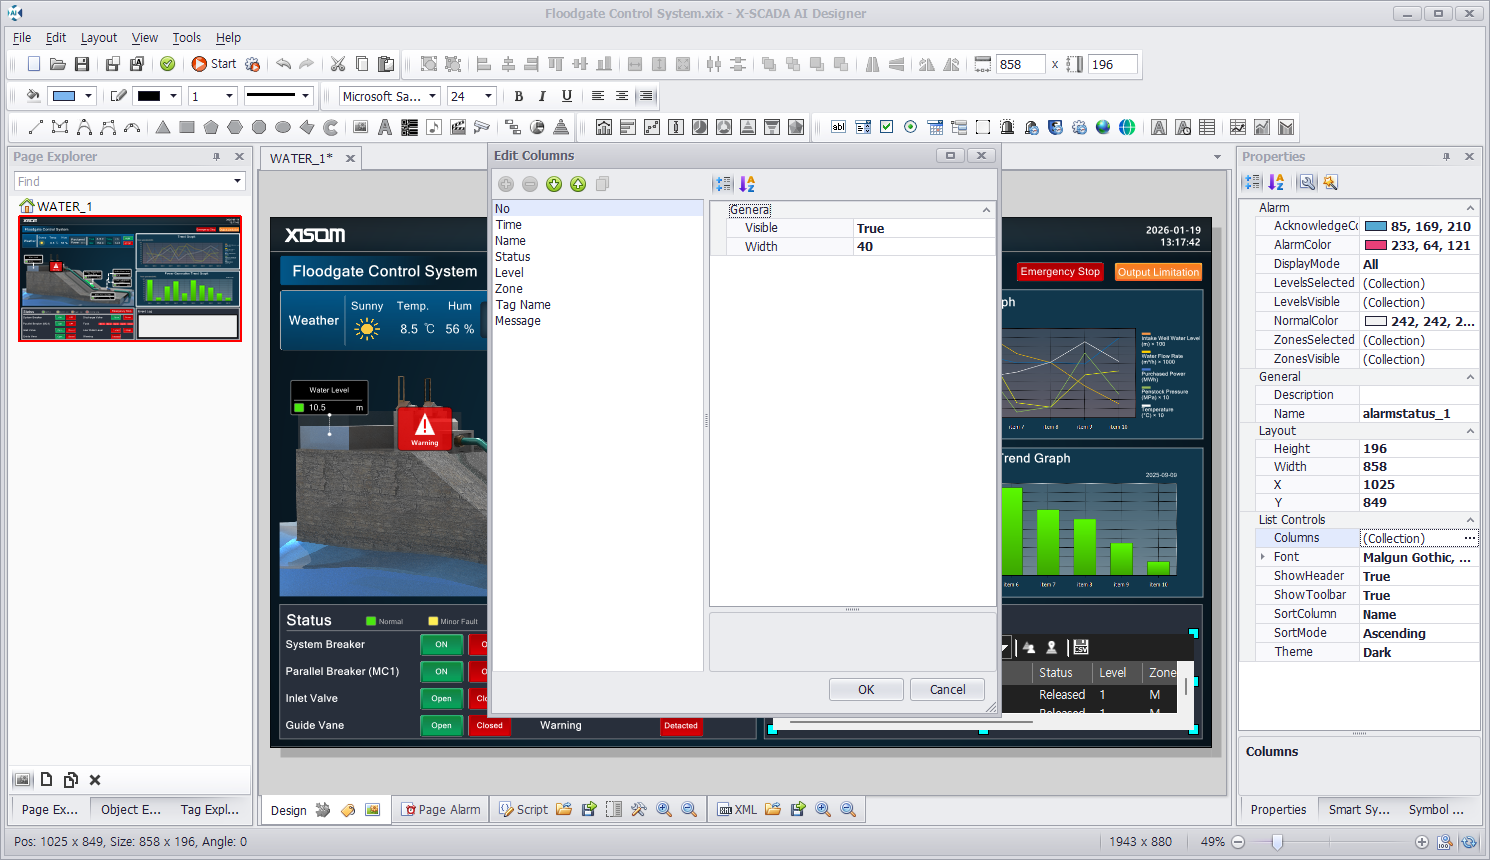This screenshot has width=1490, height=860.
Task: Move selected column down with green arrow
Action: (x=554, y=184)
